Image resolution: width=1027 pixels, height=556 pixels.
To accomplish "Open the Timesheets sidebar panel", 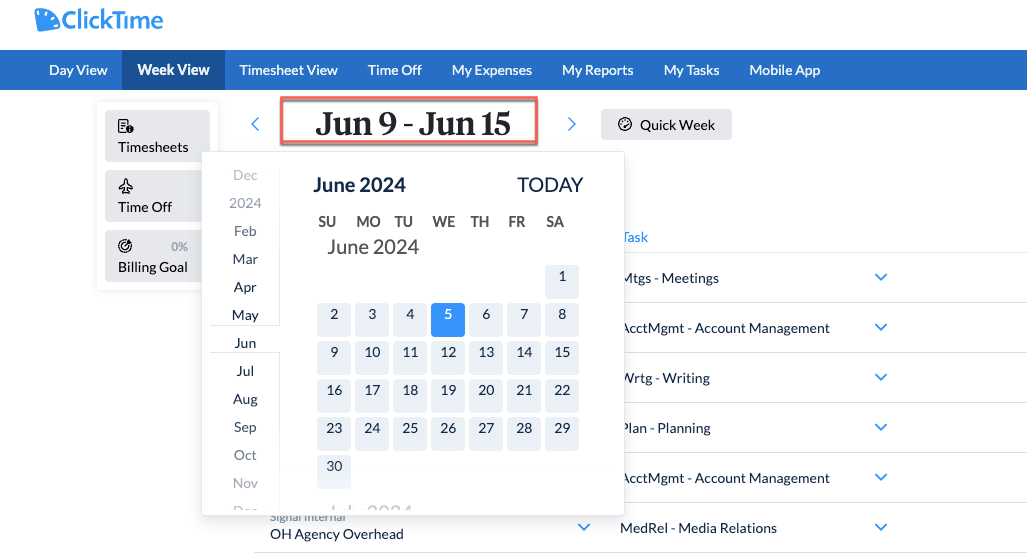I will coord(157,136).
